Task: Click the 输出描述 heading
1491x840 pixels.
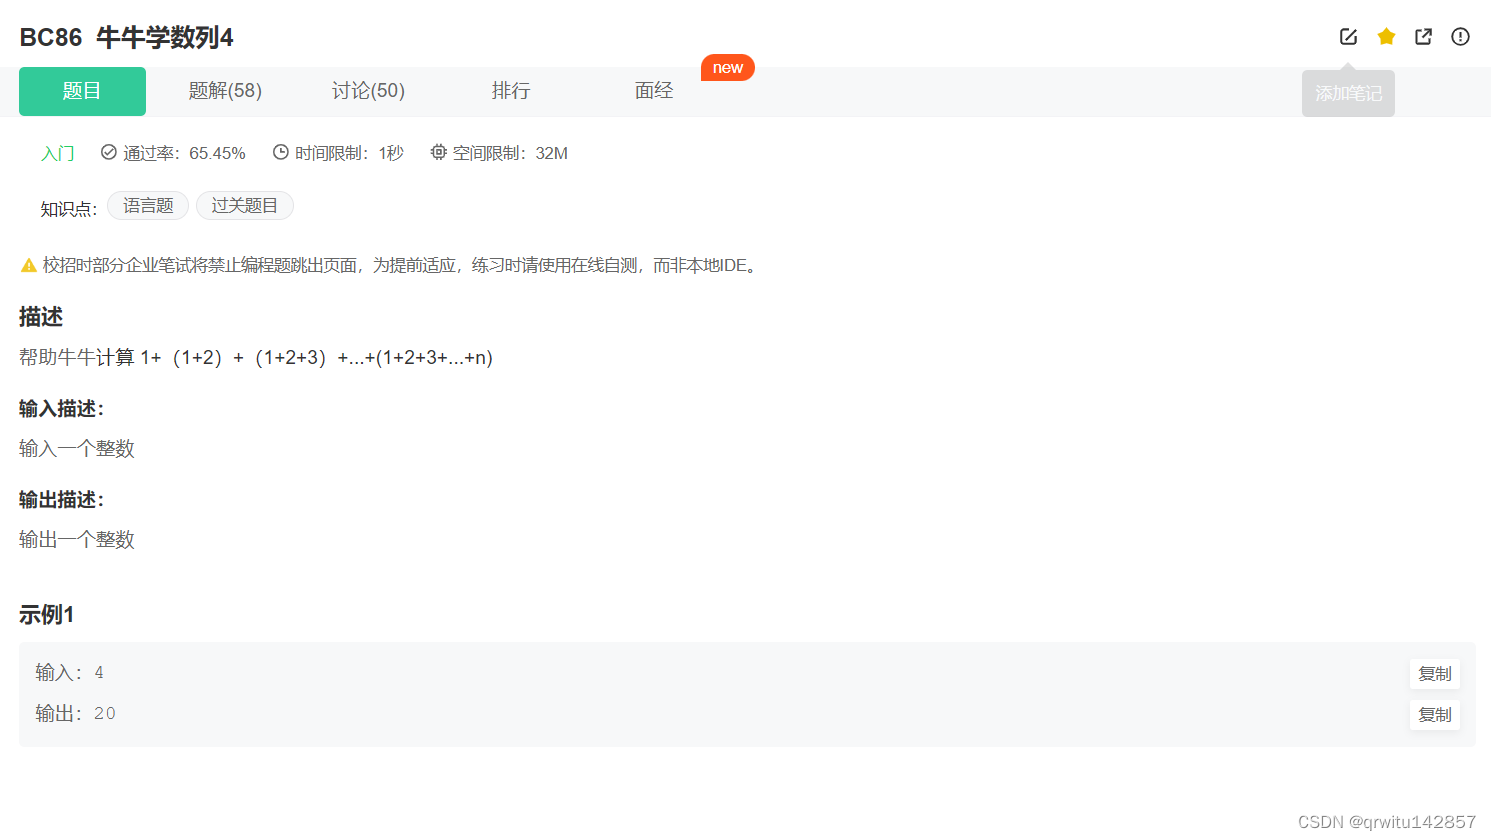Action: click(x=61, y=500)
